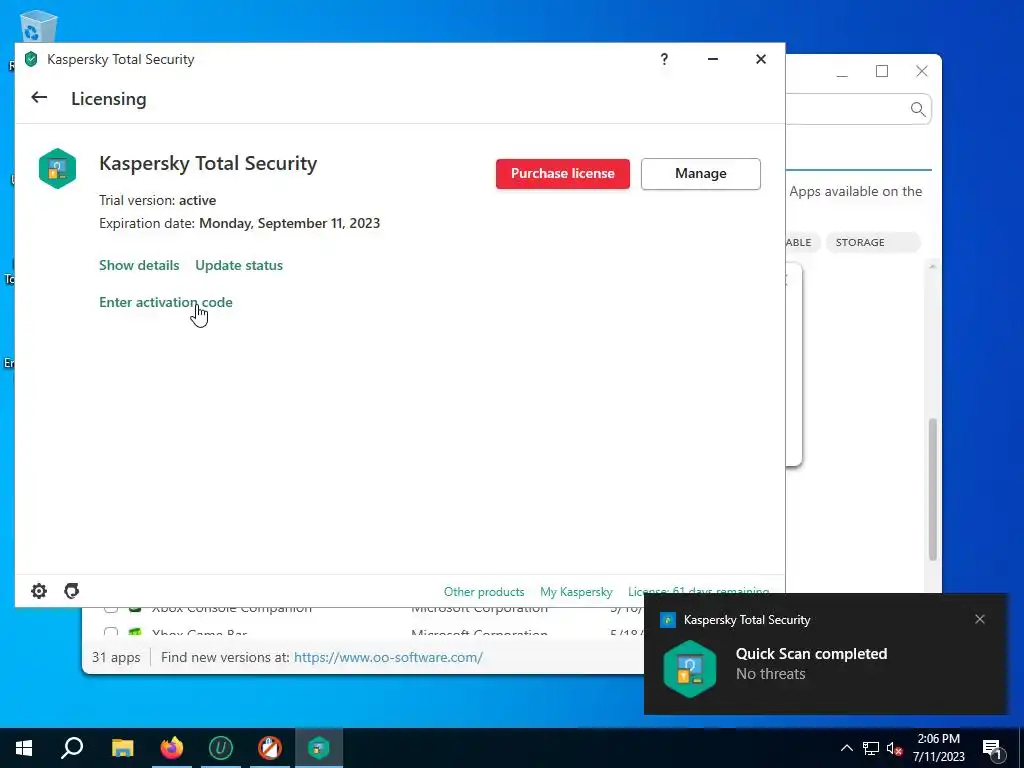Viewport: 1024px width, 768px height.
Task: Click search magnifier in background window
Action: (x=918, y=109)
